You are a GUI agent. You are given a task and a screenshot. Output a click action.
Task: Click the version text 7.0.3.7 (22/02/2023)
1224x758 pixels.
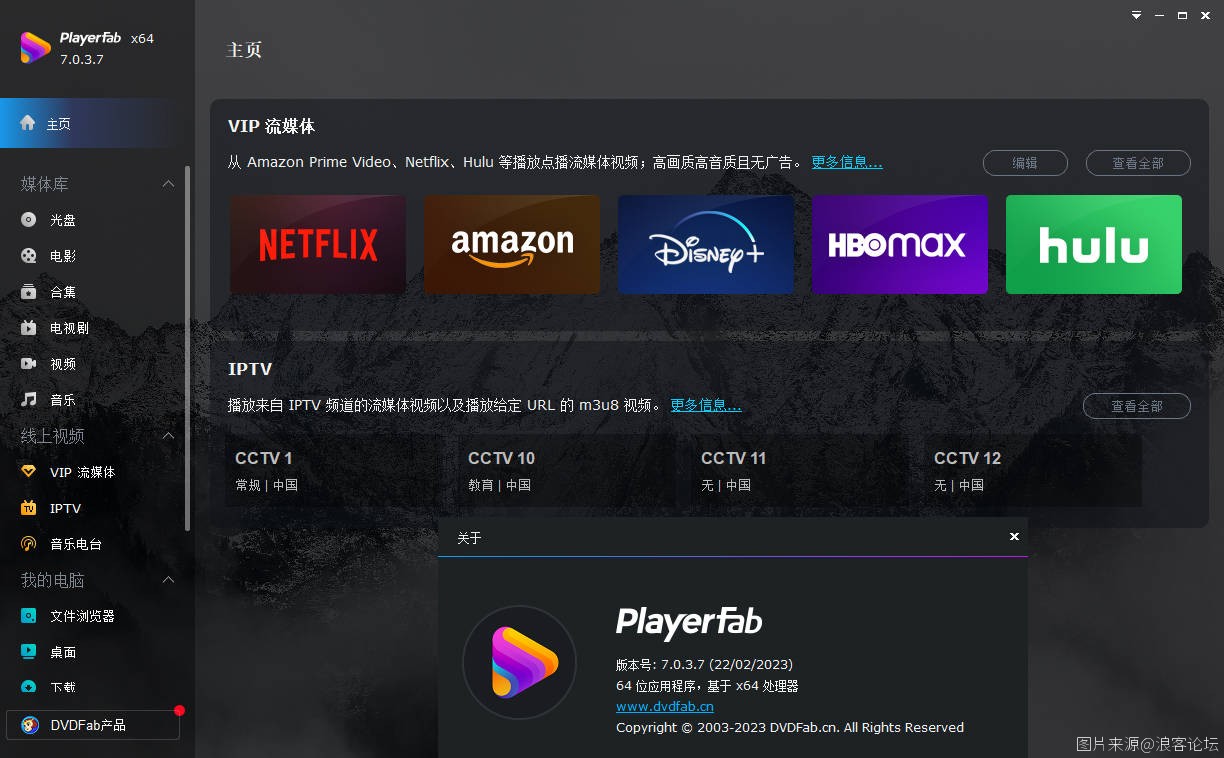point(729,664)
